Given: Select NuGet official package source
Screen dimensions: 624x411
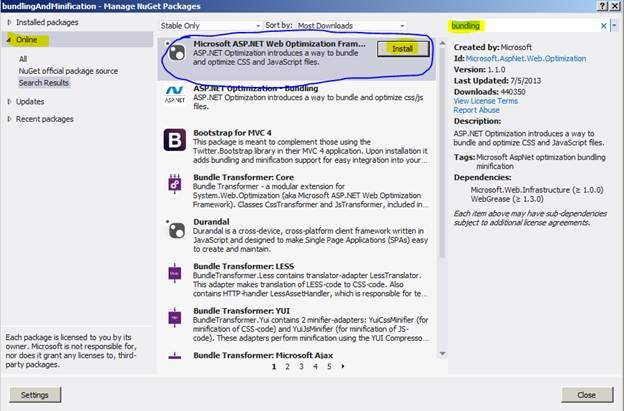Looking at the screenshot, I should tap(68, 71).
